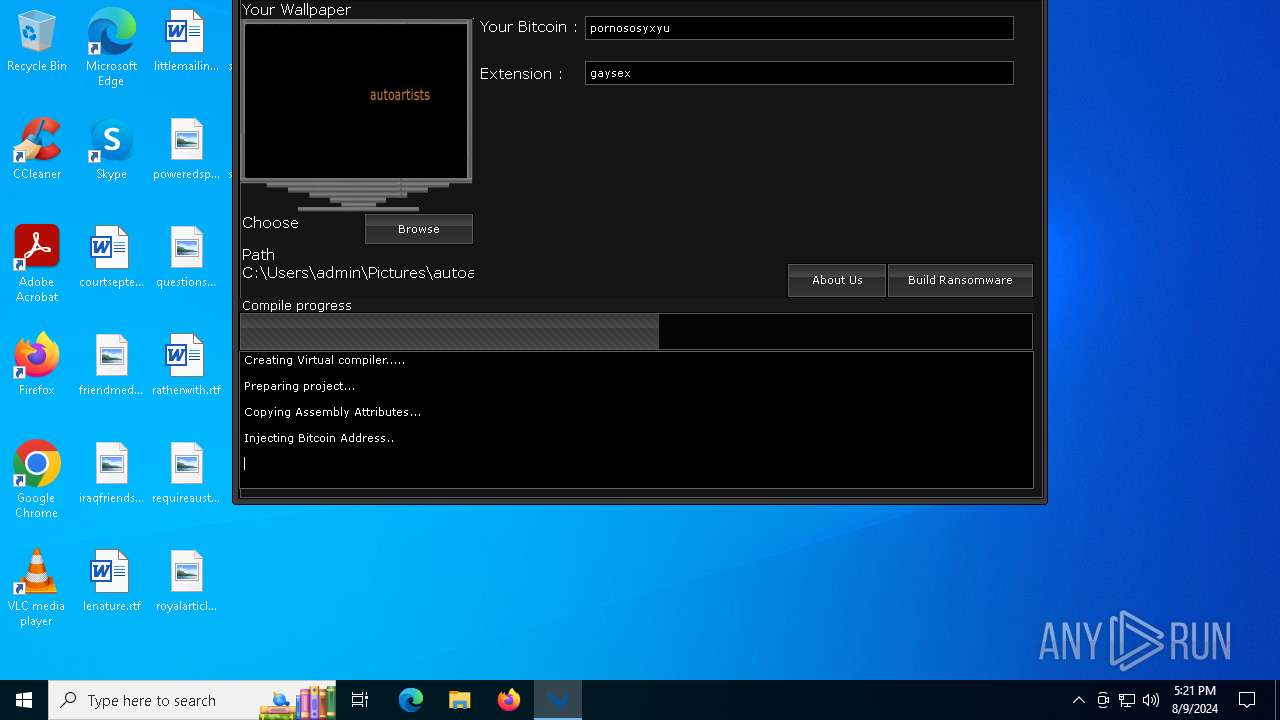The image size is (1280, 720).
Task: Open the volume tray icon
Action: click(x=1151, y=700)
